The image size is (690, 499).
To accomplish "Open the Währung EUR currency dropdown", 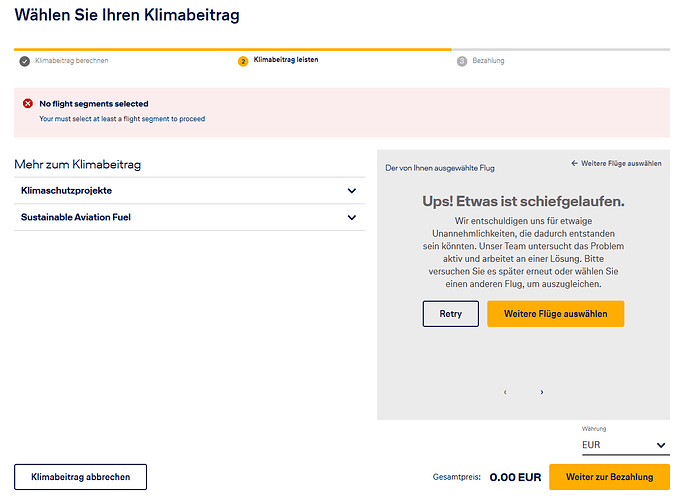I will coord(624,445).
